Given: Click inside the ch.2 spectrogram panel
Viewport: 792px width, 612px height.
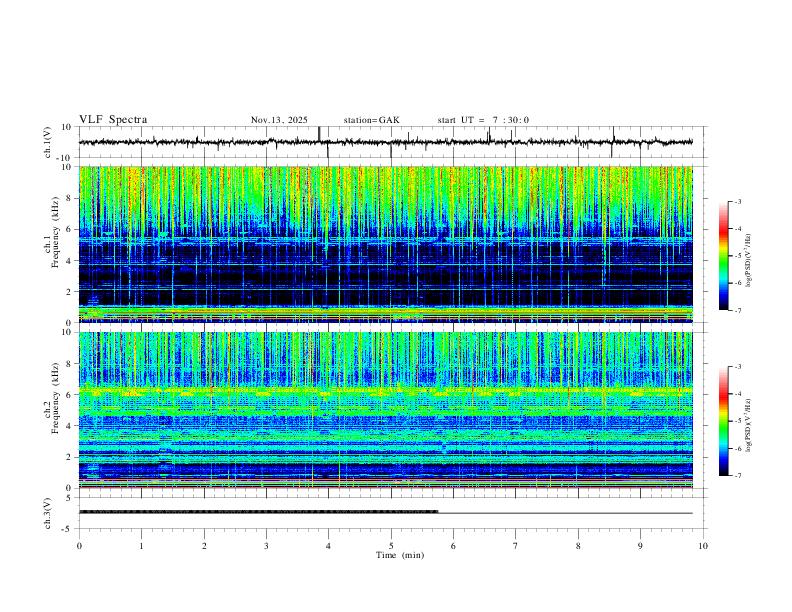Looking at the screenshot, I should tap(385, 410).
